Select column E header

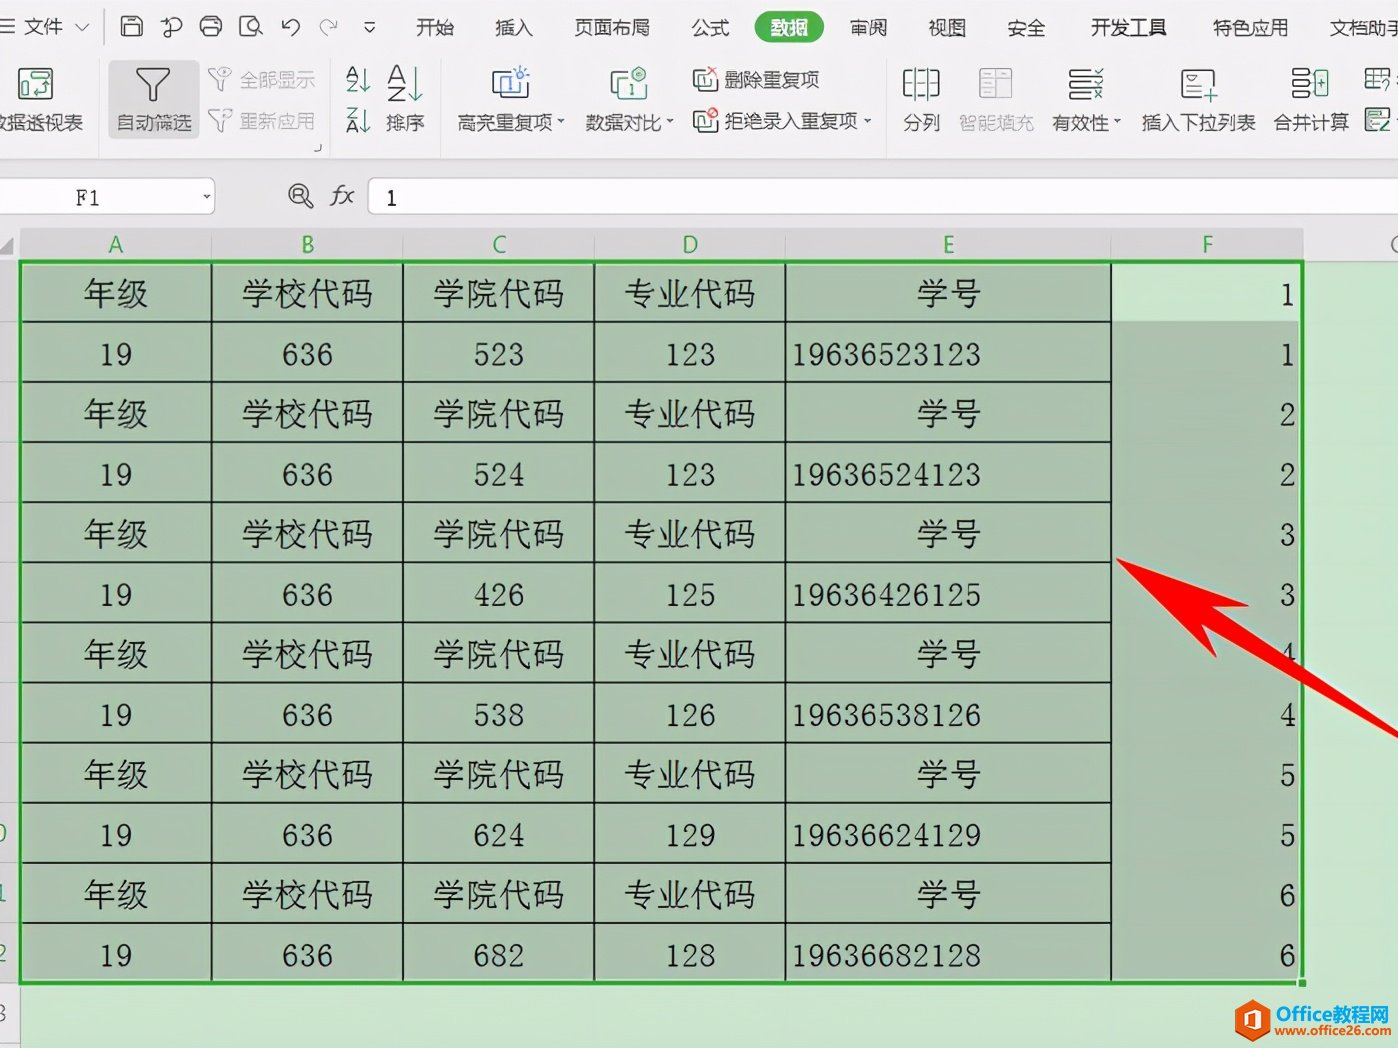point(948,245)
